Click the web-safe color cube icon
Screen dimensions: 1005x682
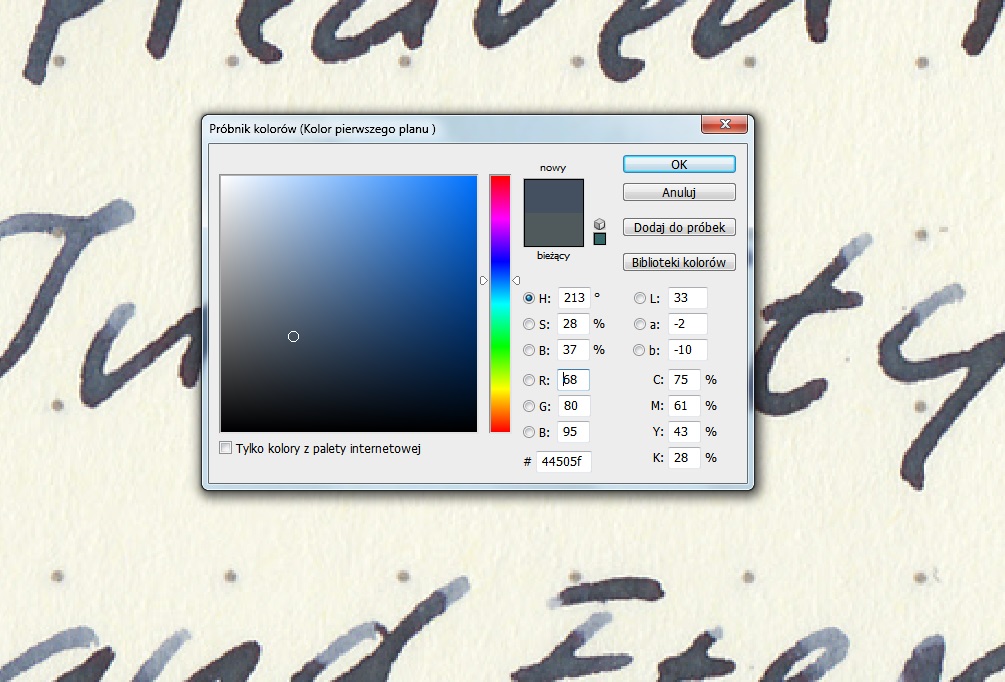tap(600, 223)
